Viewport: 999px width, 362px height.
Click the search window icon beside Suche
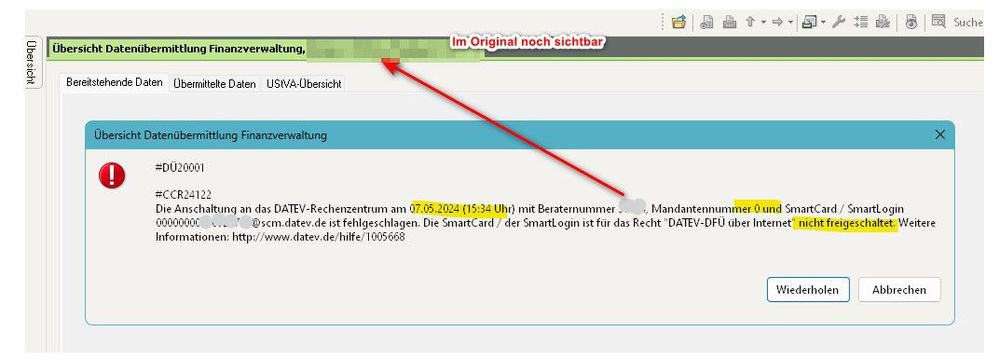(938, 21)
